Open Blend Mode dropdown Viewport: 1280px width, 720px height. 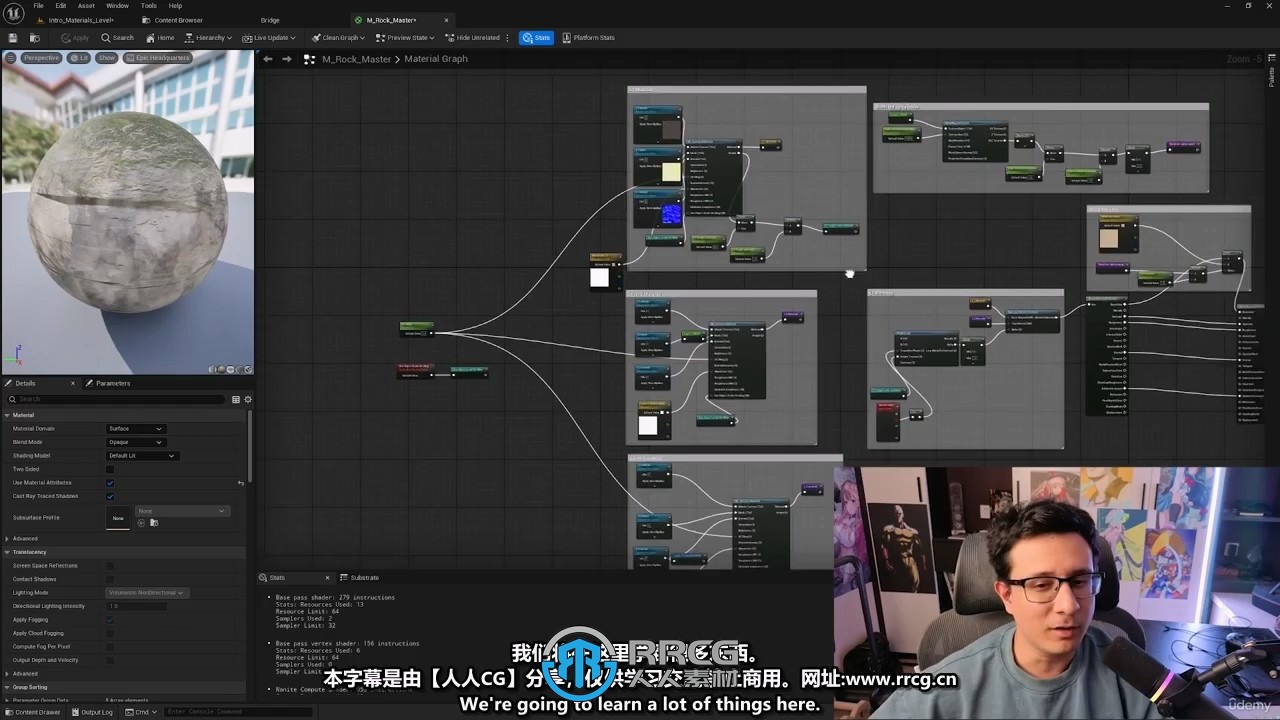tap(135, 442)
